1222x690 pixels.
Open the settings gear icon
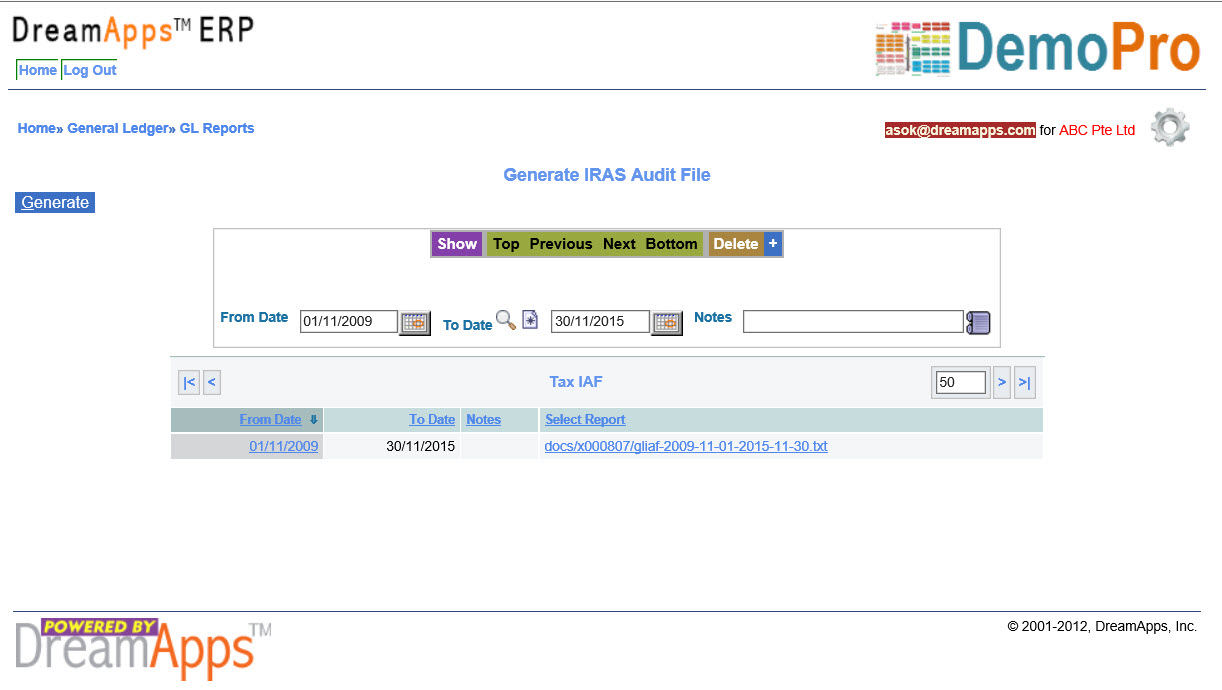point(1170,128)
